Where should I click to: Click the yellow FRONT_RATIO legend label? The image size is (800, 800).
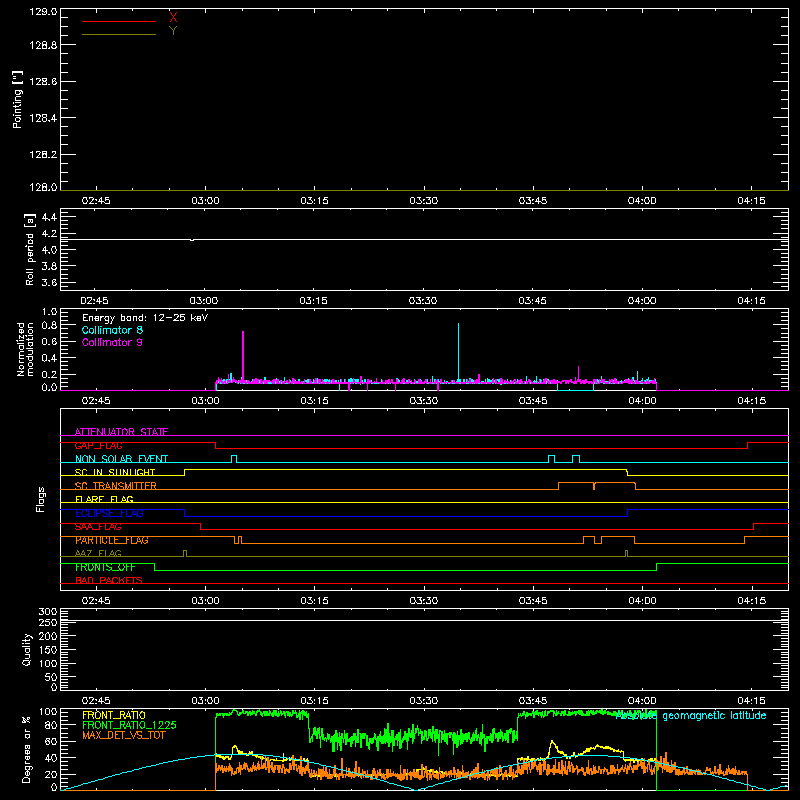(x=114, y=715)
